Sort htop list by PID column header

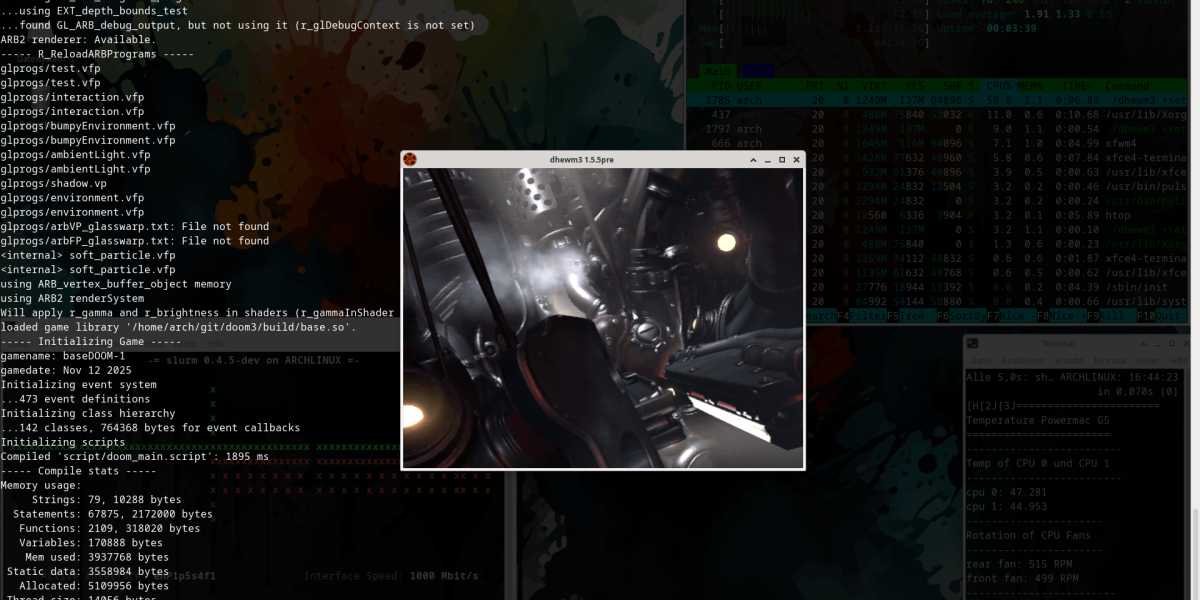[720, 86]
